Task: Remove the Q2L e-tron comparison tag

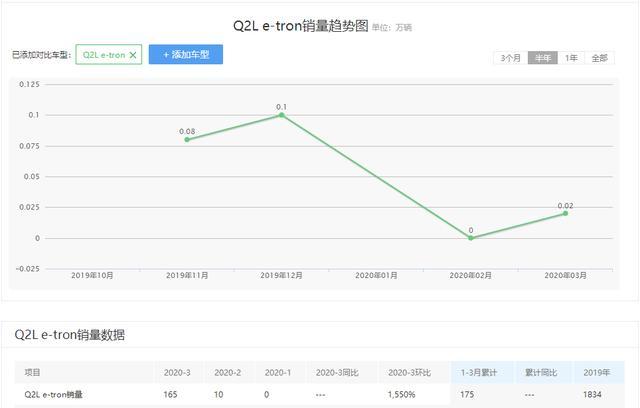Action: pos(133,55)
